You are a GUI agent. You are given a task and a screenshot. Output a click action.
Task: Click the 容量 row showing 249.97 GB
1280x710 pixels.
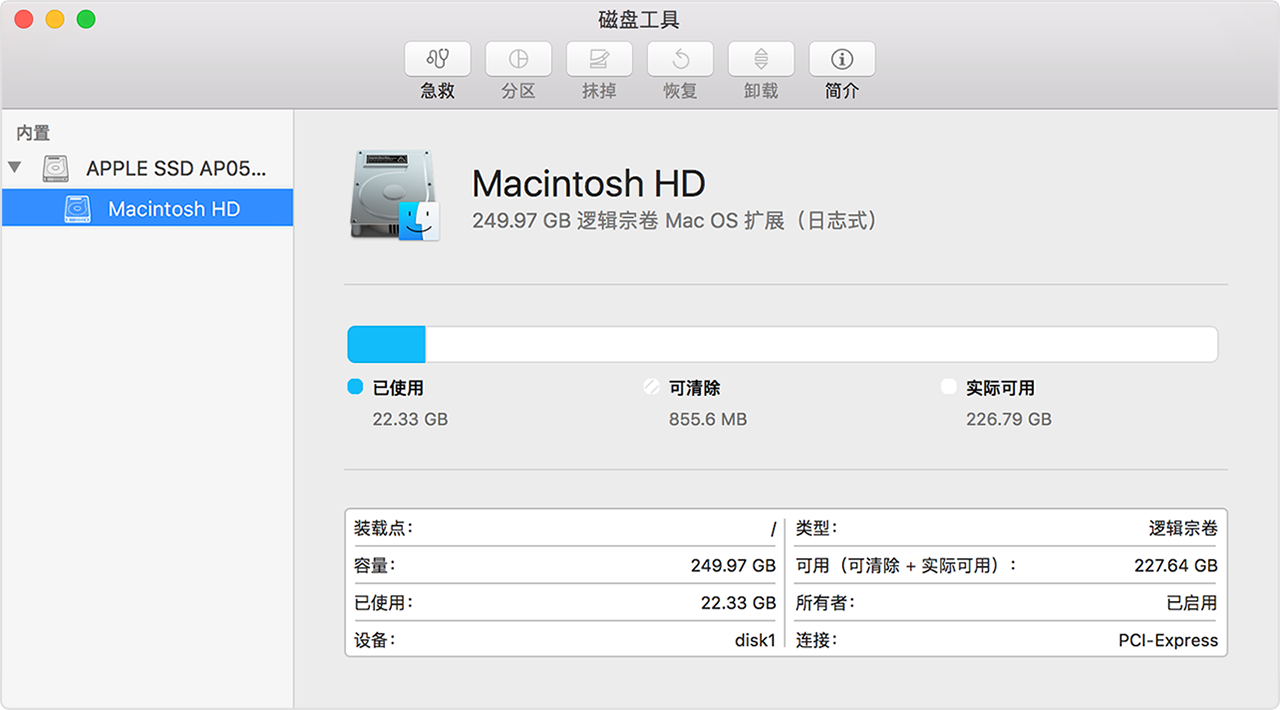point(565,565)
